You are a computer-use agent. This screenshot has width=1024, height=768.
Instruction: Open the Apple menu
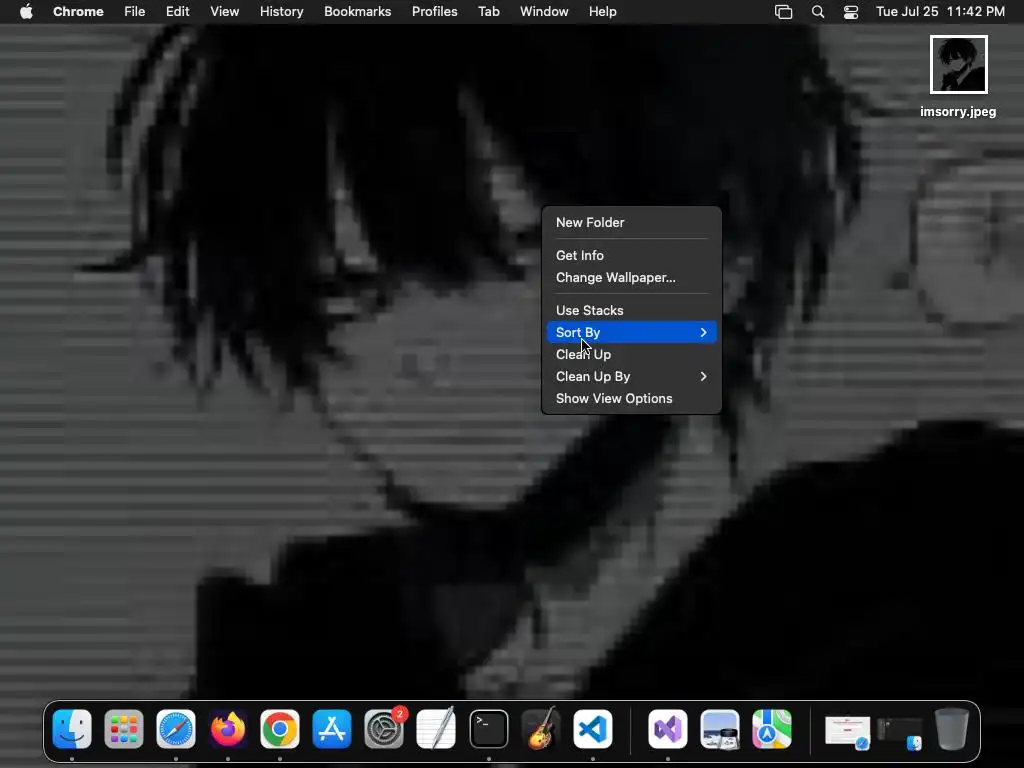tap(26, 12)
